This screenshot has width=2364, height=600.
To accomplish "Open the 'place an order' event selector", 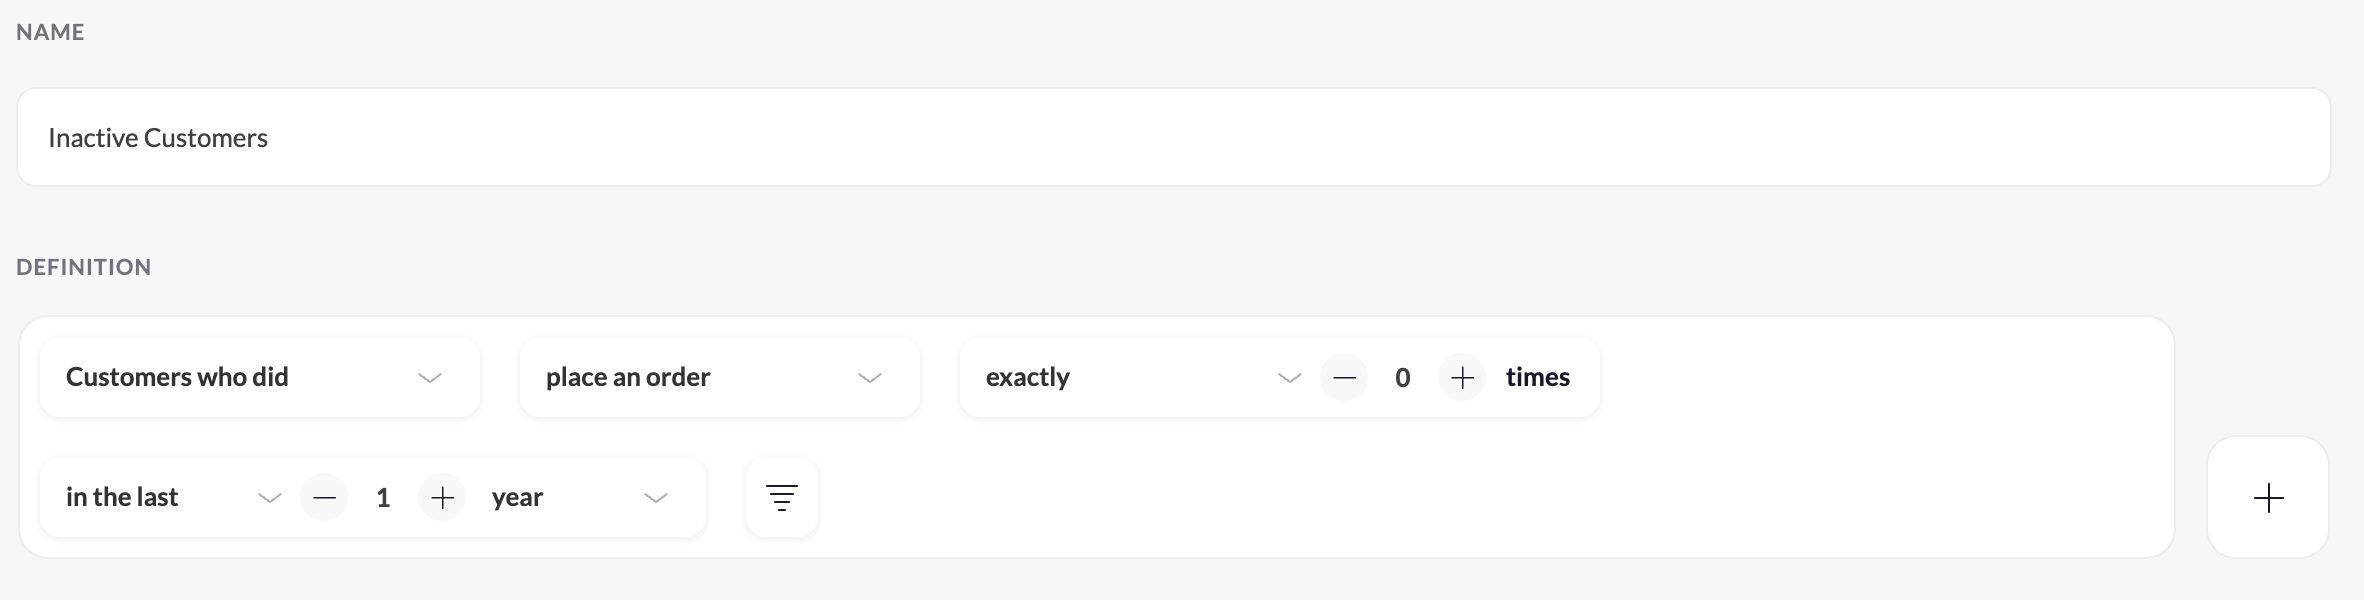I will [x=718, y=377].
